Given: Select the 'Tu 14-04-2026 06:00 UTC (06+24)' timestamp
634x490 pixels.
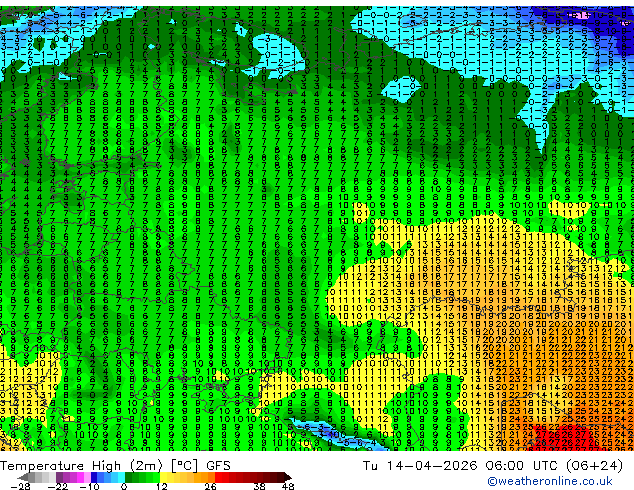Looking at the screenshot, I should pyautogui.click(x=492, y=465).
